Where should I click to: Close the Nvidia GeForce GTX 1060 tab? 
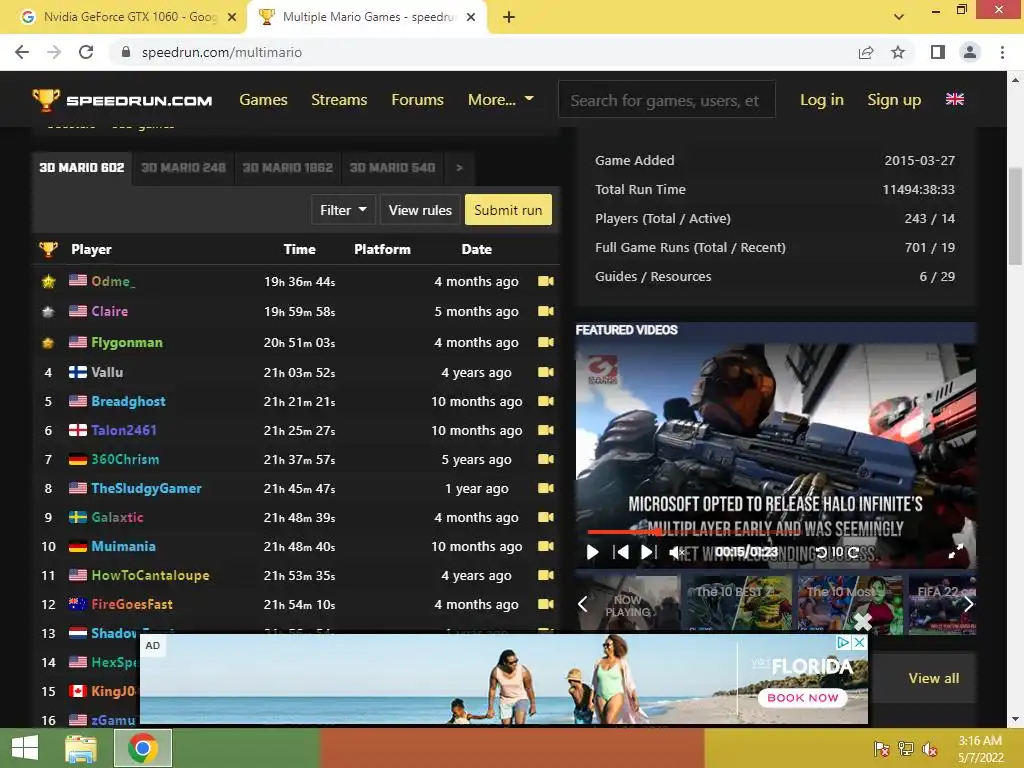tap(232, 17)
